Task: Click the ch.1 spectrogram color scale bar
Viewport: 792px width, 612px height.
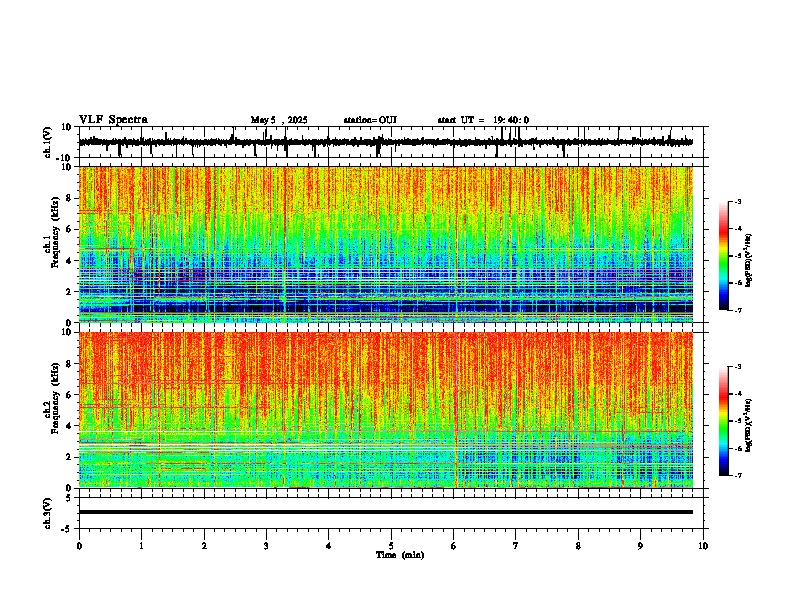Action: click(x=723, y=256)
